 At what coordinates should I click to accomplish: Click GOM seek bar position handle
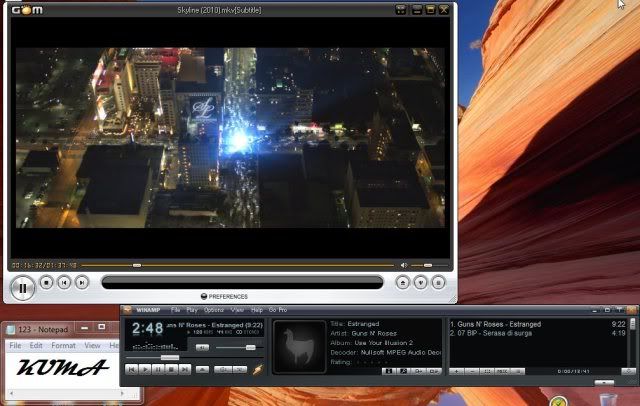pos(137,265)
